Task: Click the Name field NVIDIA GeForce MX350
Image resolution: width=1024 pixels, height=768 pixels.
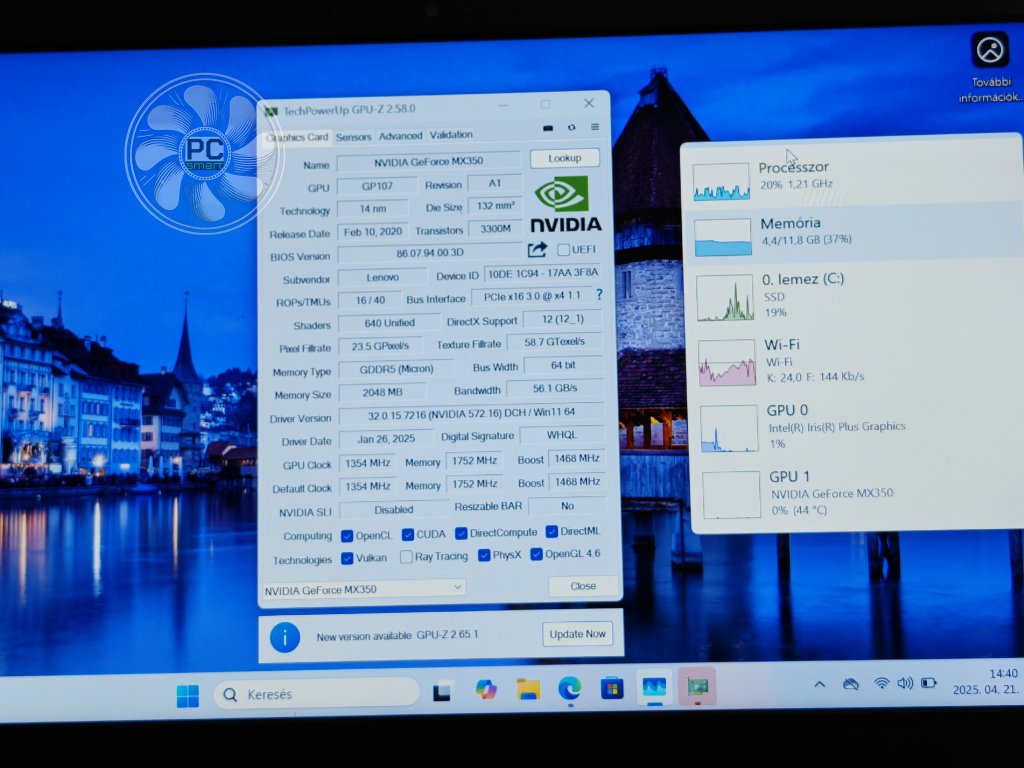Action: [428, 161]
